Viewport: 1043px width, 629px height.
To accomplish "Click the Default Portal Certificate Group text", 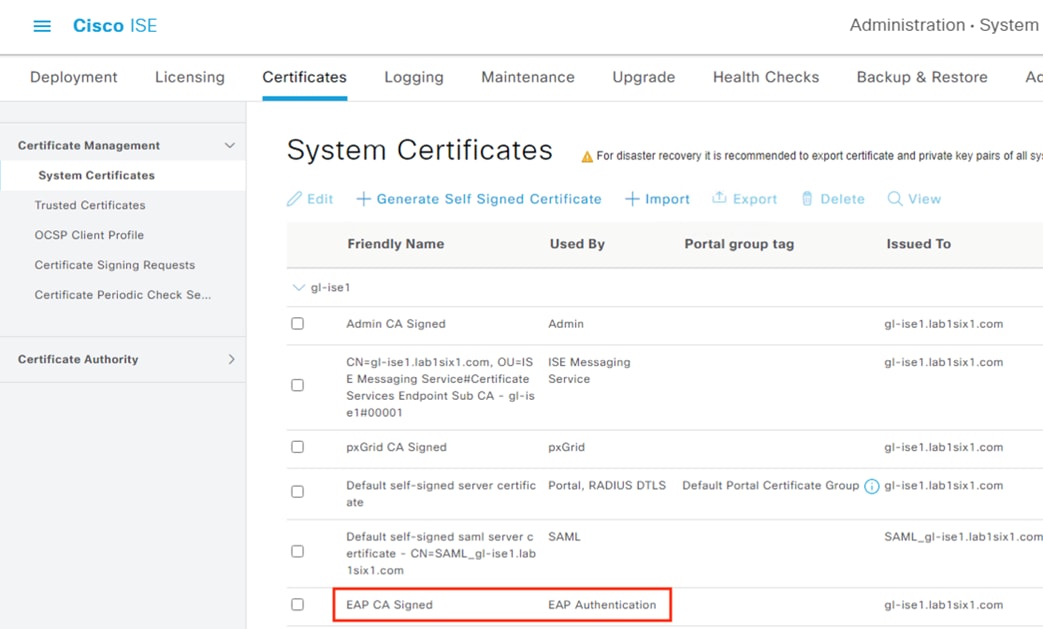I will tap(771, 485).
